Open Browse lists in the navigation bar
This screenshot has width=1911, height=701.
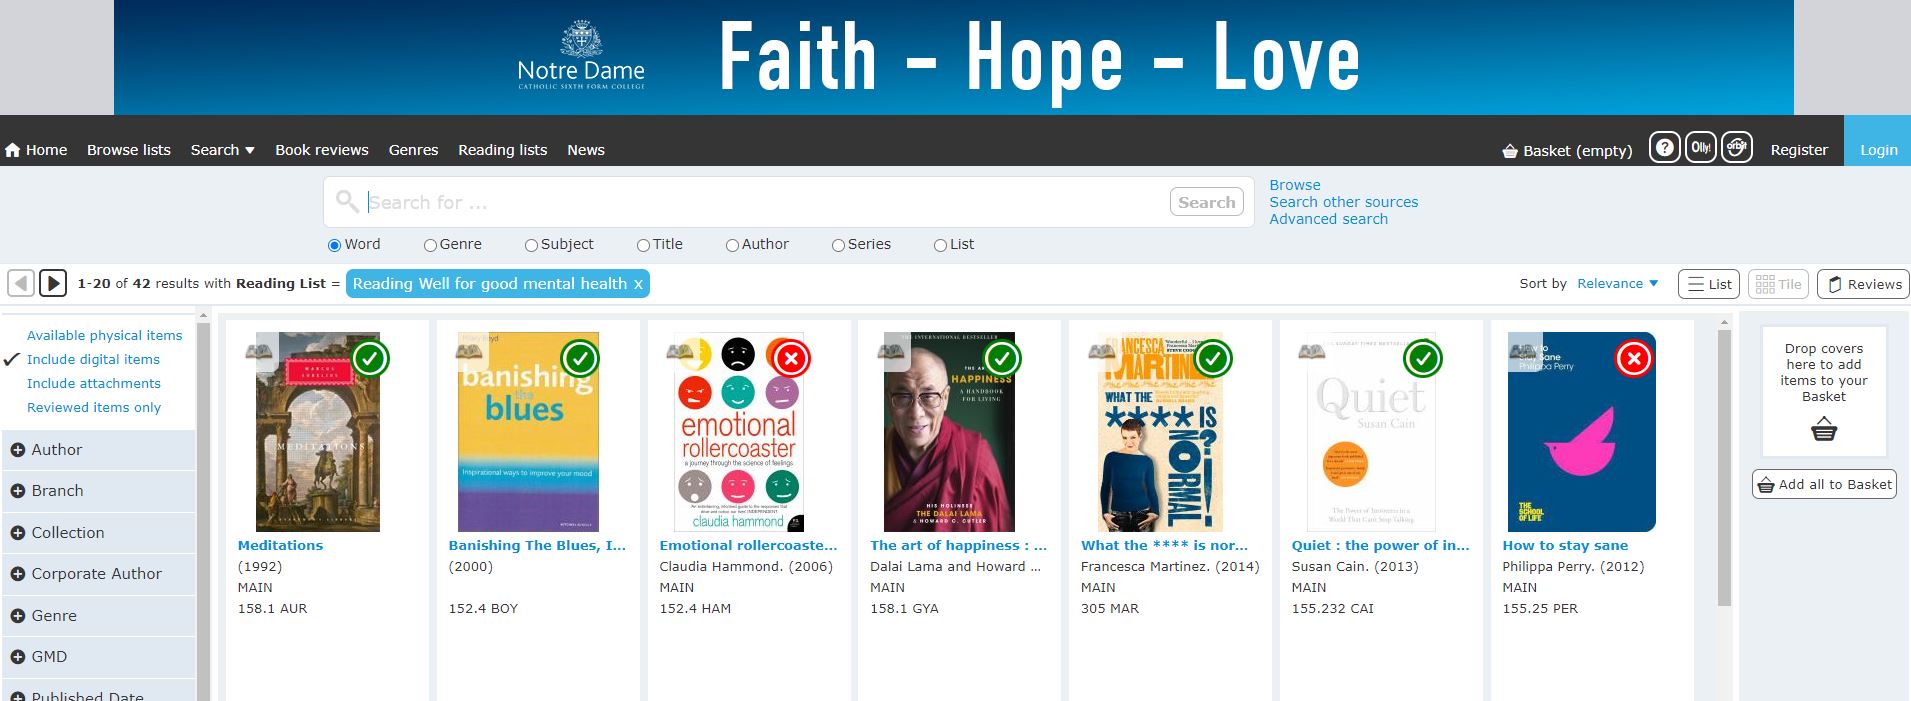click(129, 150)
